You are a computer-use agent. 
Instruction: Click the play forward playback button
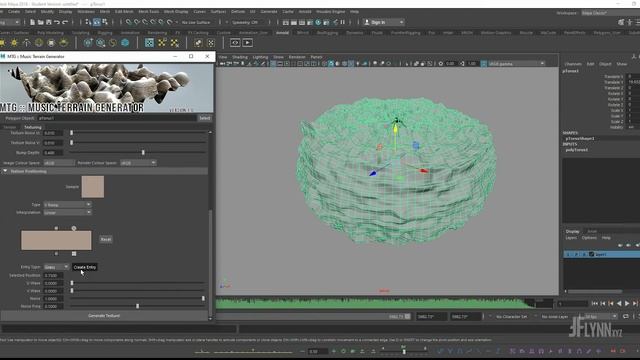click(x=627, y=303)
